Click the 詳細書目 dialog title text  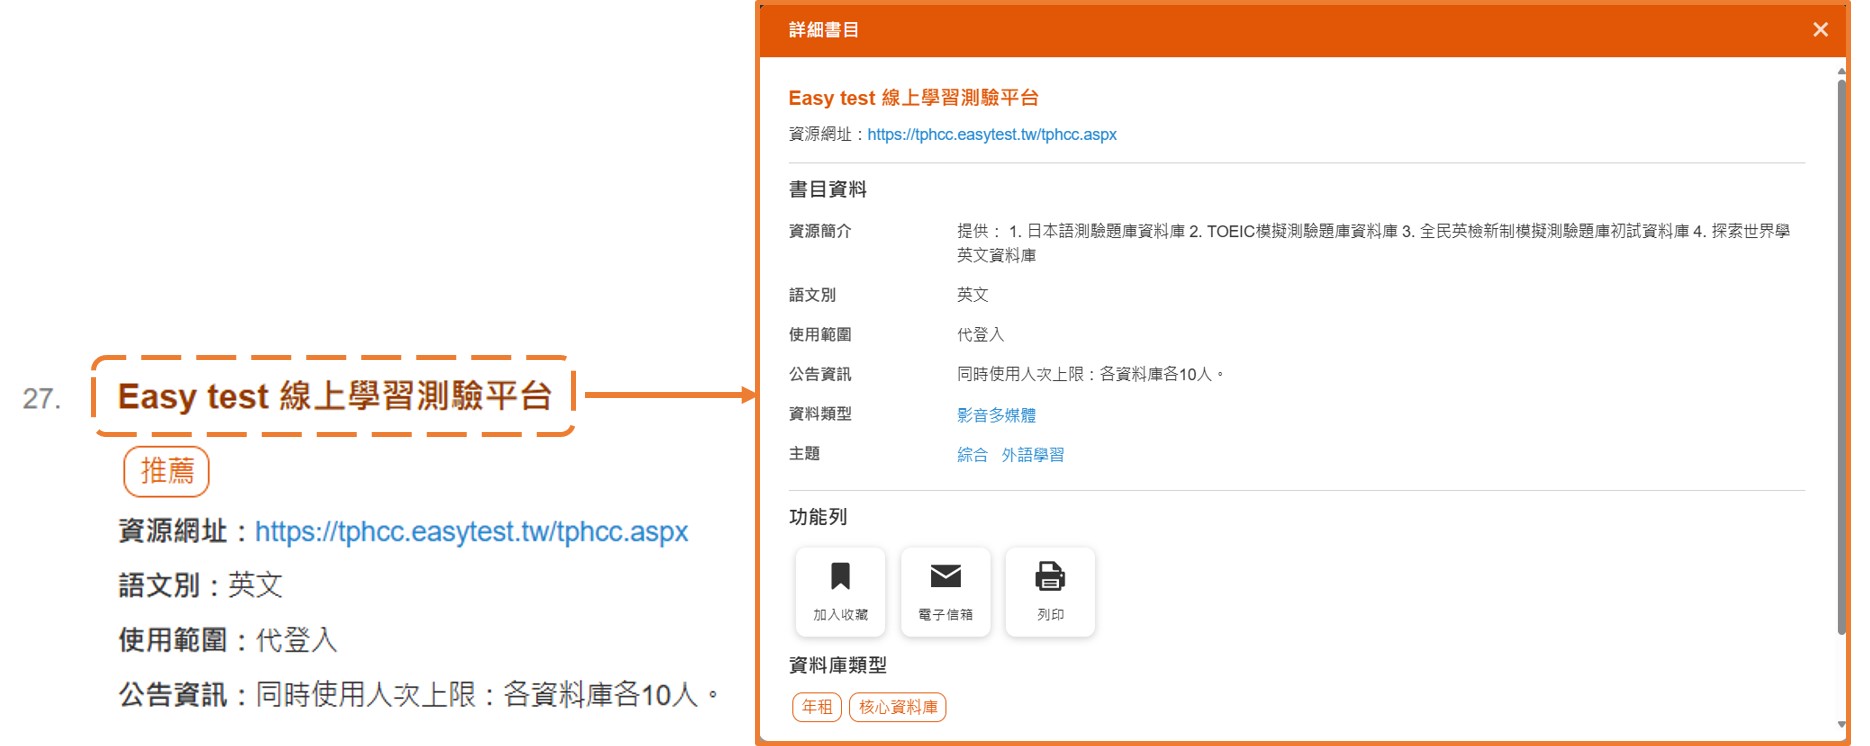(x=823, y=30)
